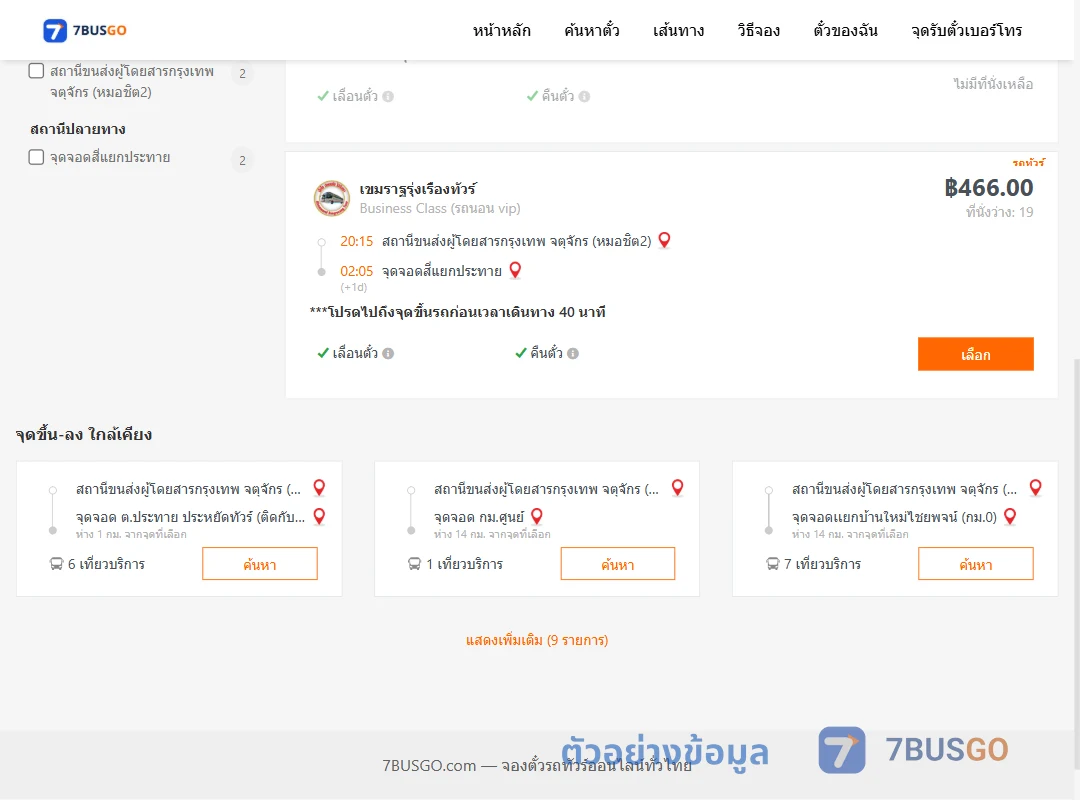Image resolution: width=1080 pixels, height=800 pixels.
Task: Click the สถานีปลายทาง filter heading
Action: point(77,129)
